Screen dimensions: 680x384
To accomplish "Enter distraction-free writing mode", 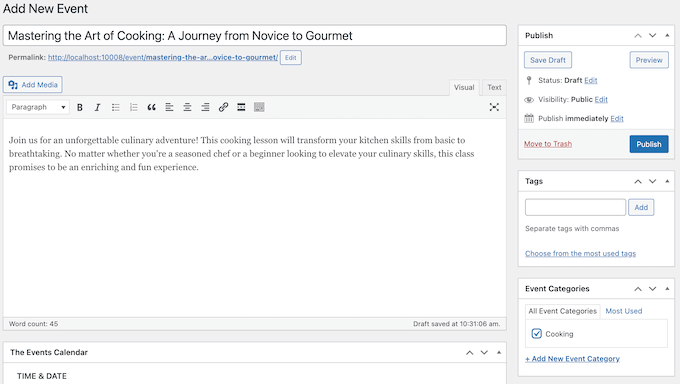I will point(494,107).
